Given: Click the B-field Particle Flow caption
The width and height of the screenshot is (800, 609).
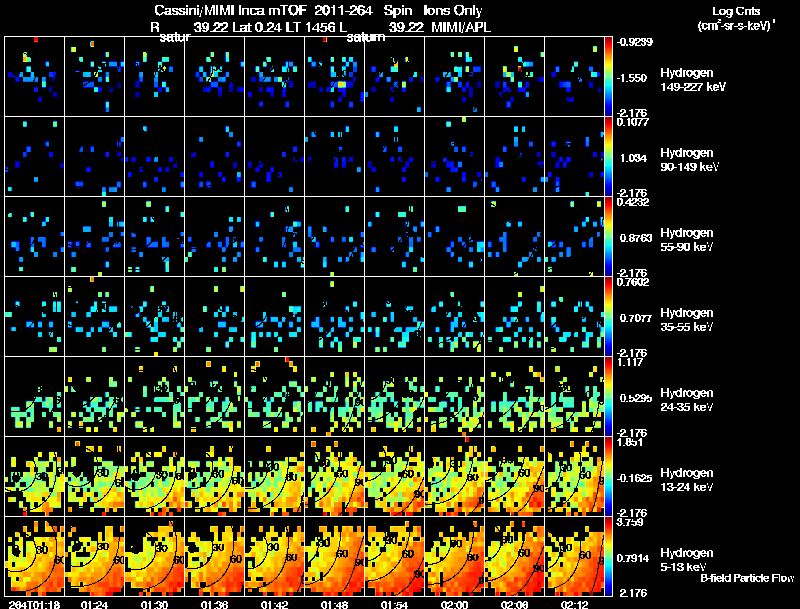Looking at the screenshot, I should [747, 578].
